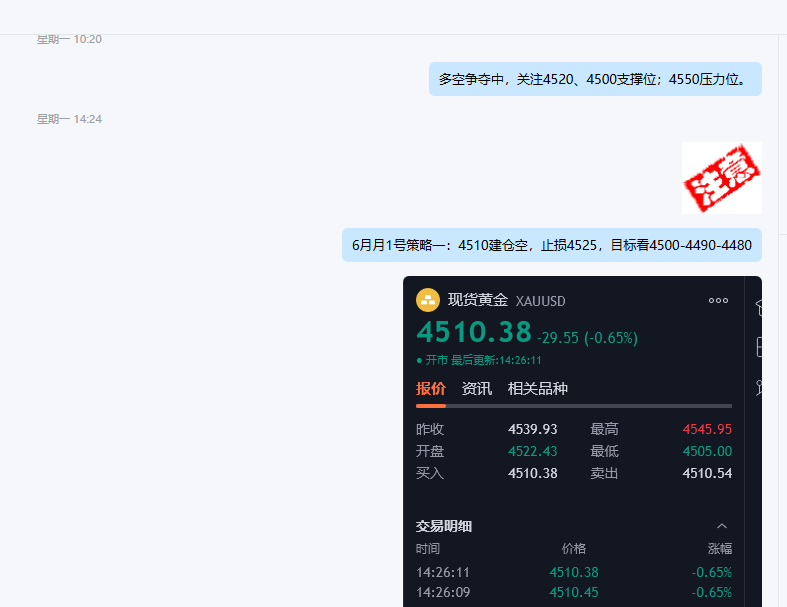787x607 pixels.
Task: Open the spot gold quote screenshot image
Action: coord(582,441)
